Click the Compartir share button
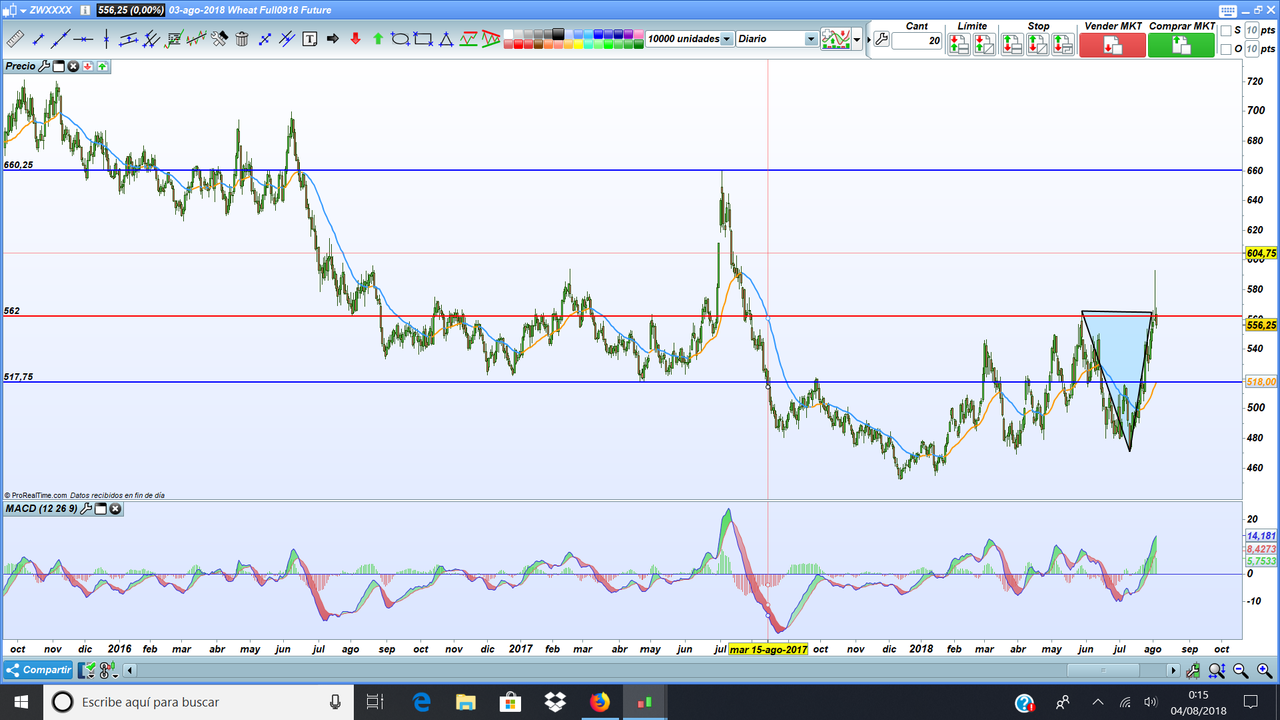 coord(38,670)
